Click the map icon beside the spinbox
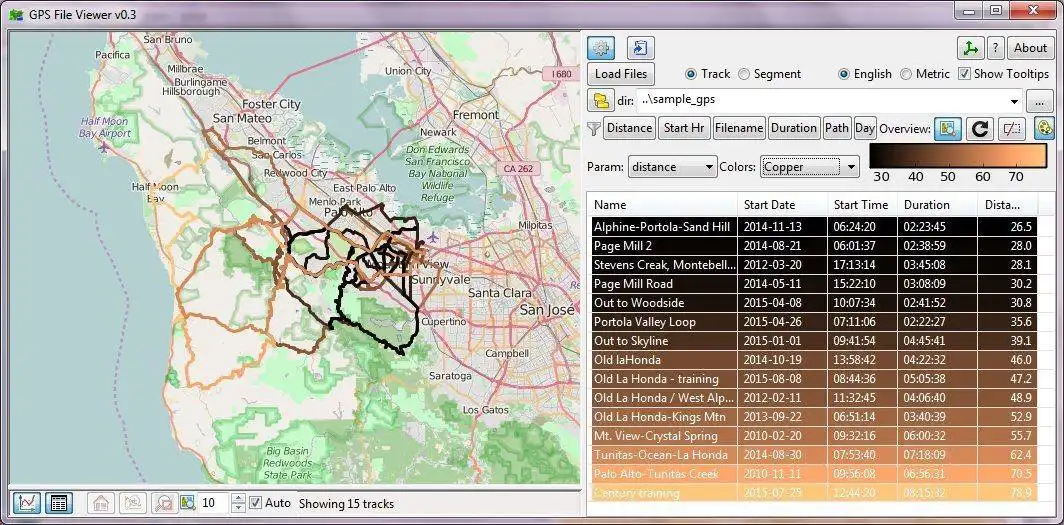The width and height of the screenshot is (1064, 525). (188, 503)
